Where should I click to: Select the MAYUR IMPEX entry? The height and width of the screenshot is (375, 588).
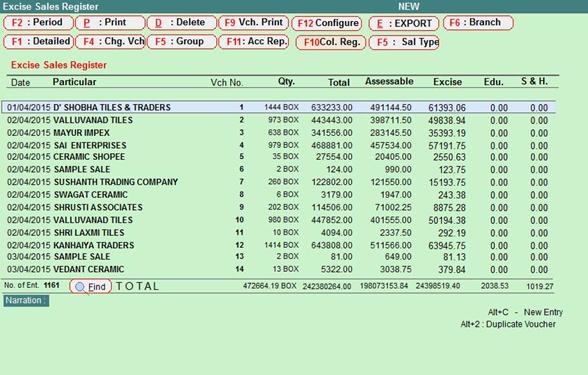[279, 133]
